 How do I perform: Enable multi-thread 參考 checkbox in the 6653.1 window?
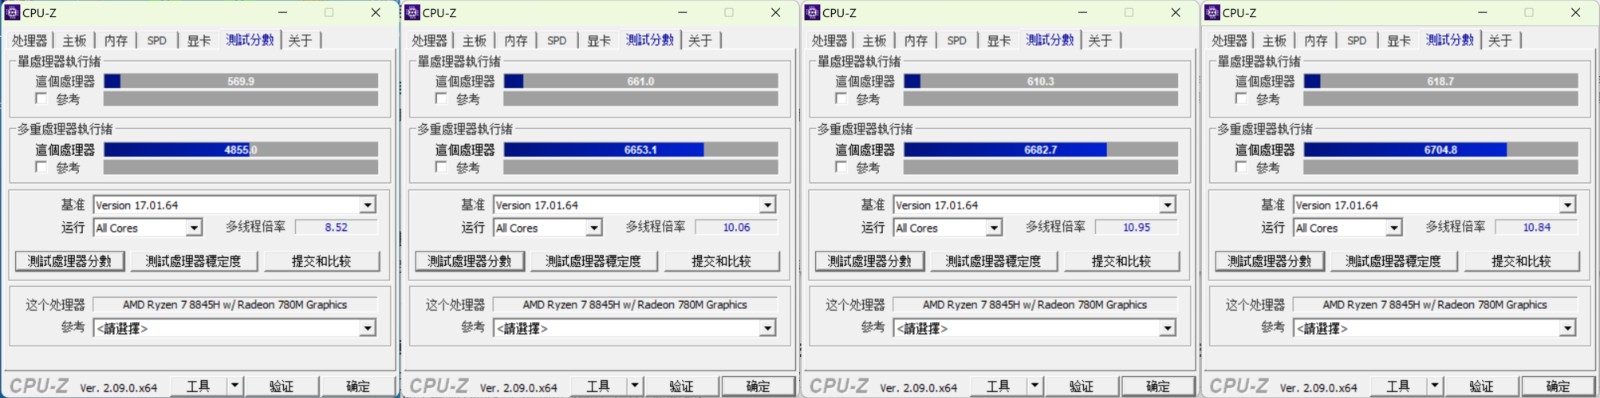(x=441, y=167)
